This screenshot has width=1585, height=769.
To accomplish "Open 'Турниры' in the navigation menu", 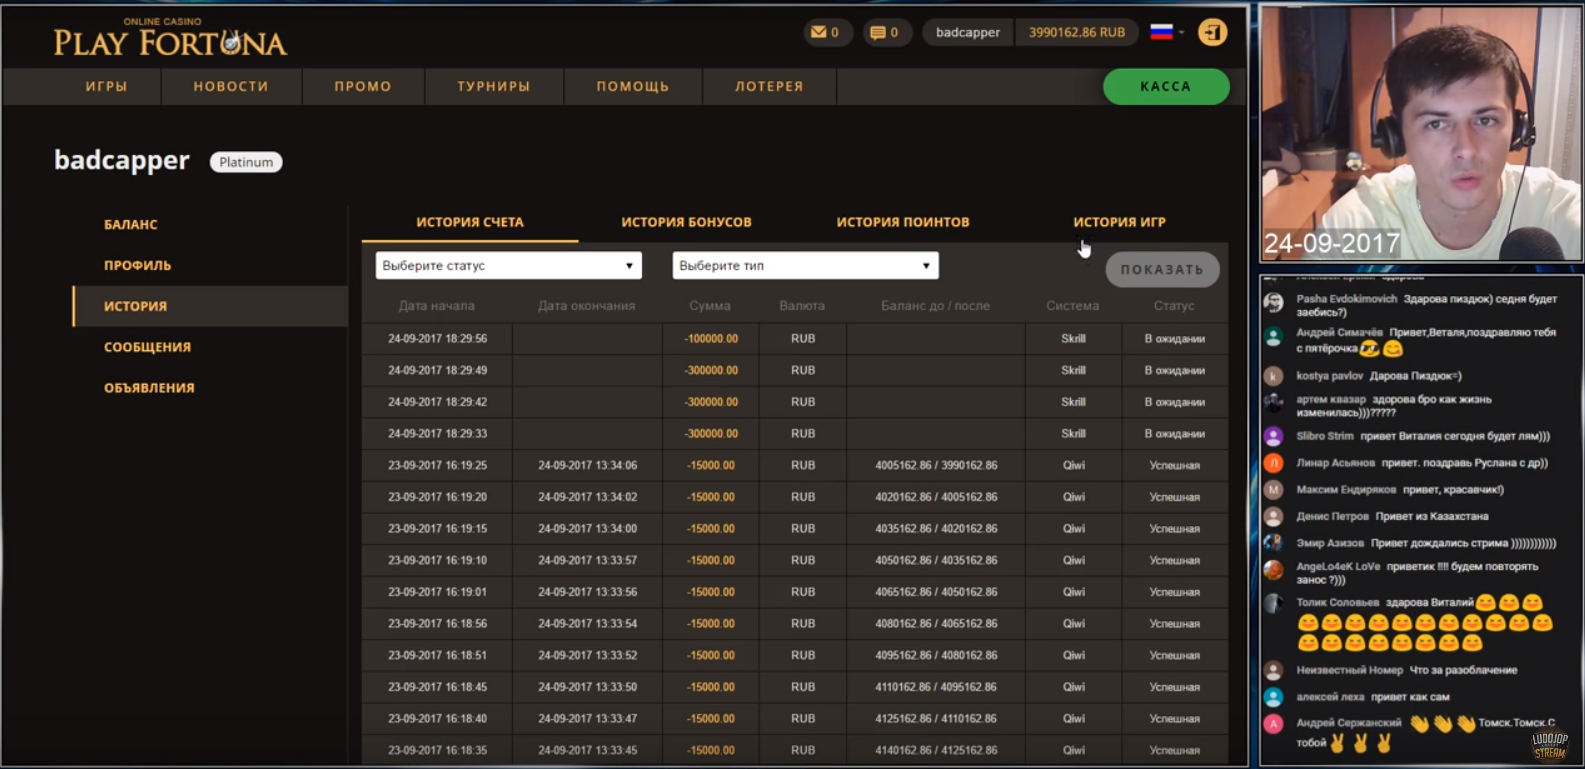I will pos(494,86).
